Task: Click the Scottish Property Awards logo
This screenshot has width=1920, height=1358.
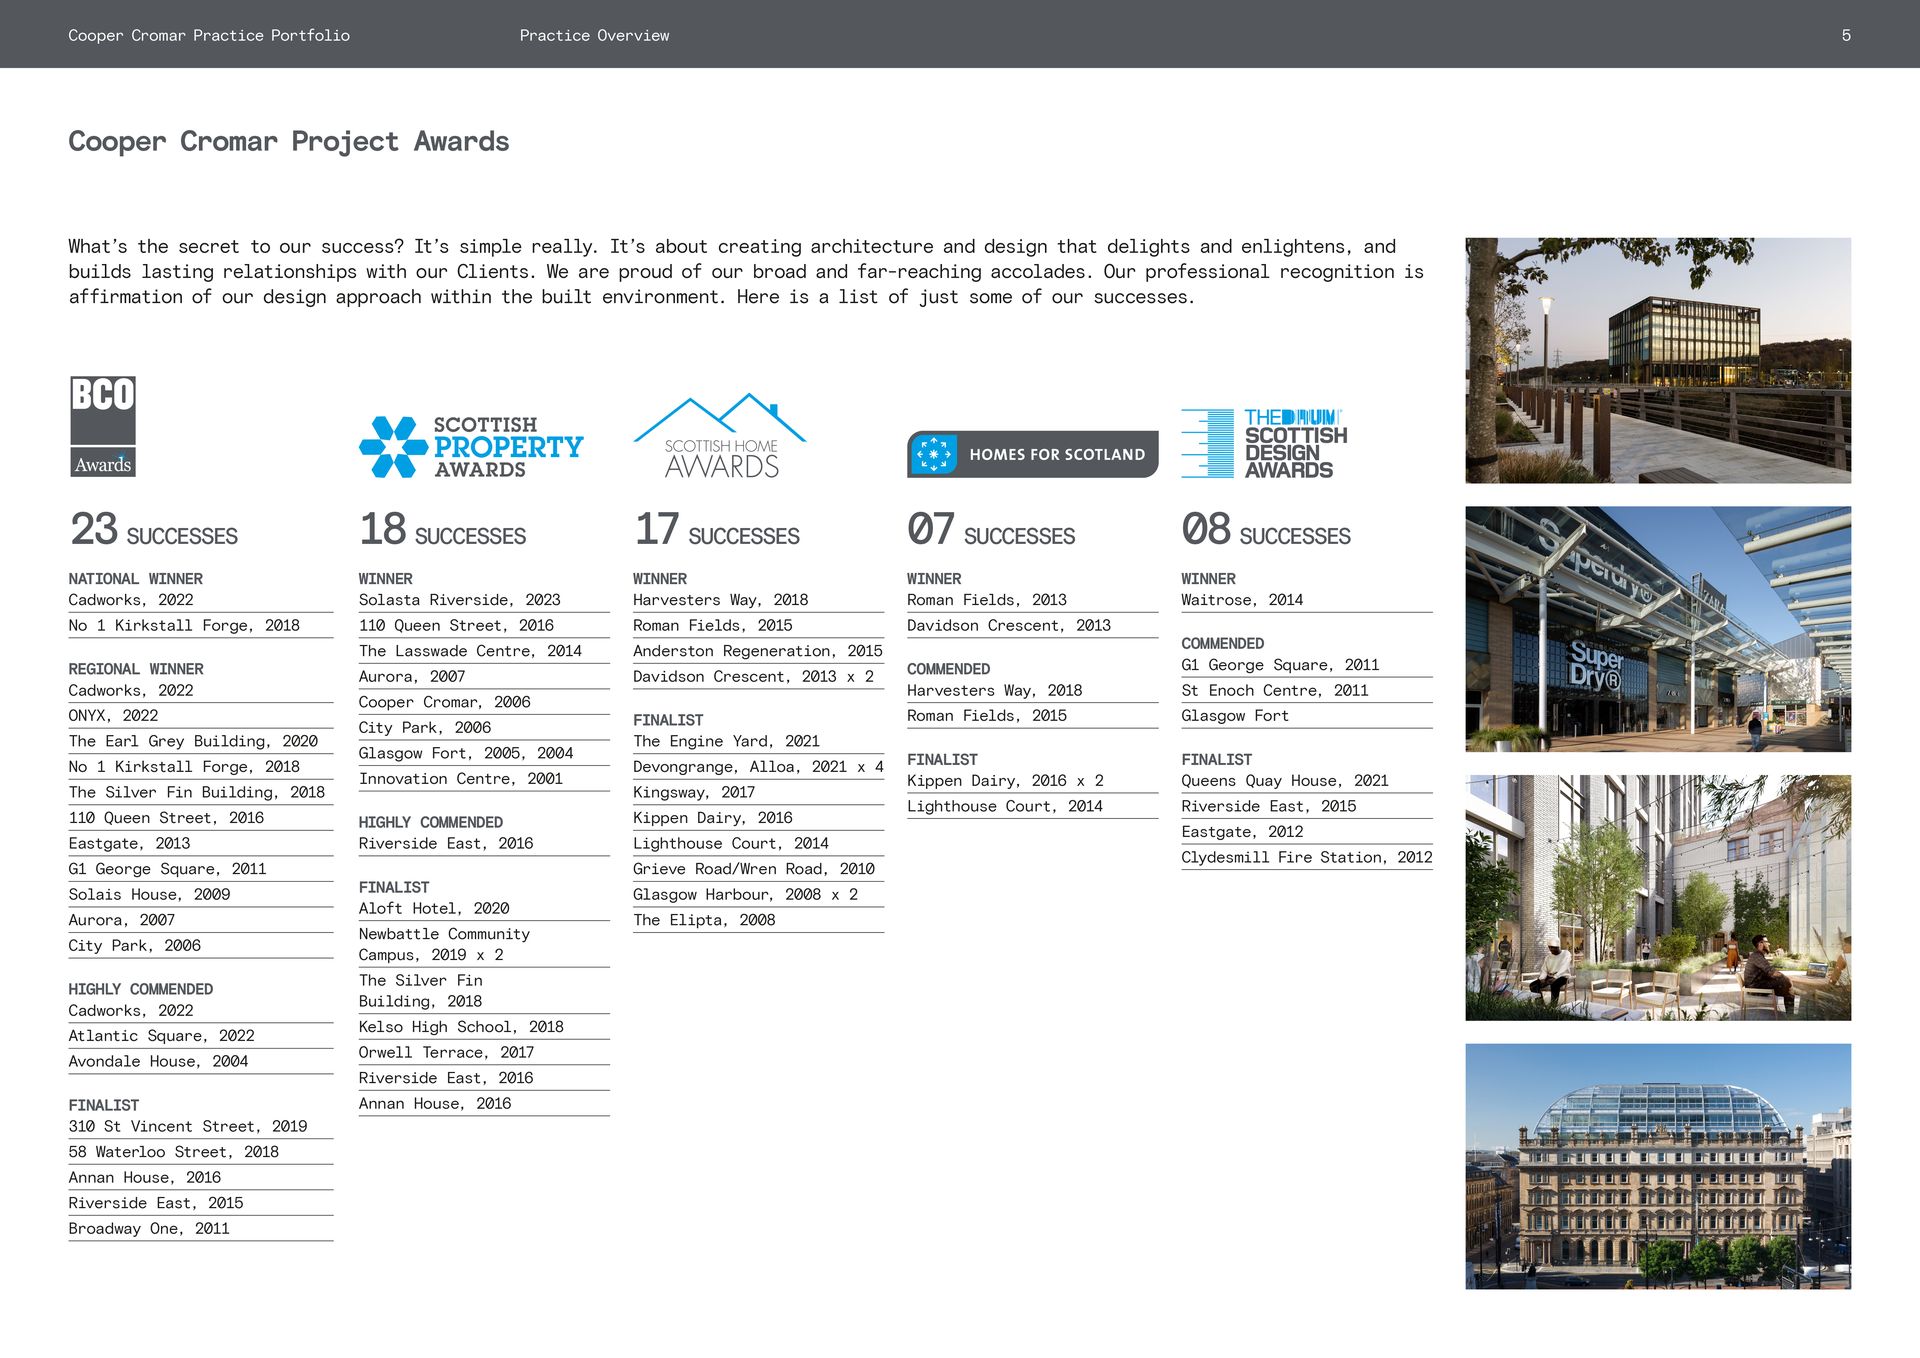Action: tap(471, 446)
